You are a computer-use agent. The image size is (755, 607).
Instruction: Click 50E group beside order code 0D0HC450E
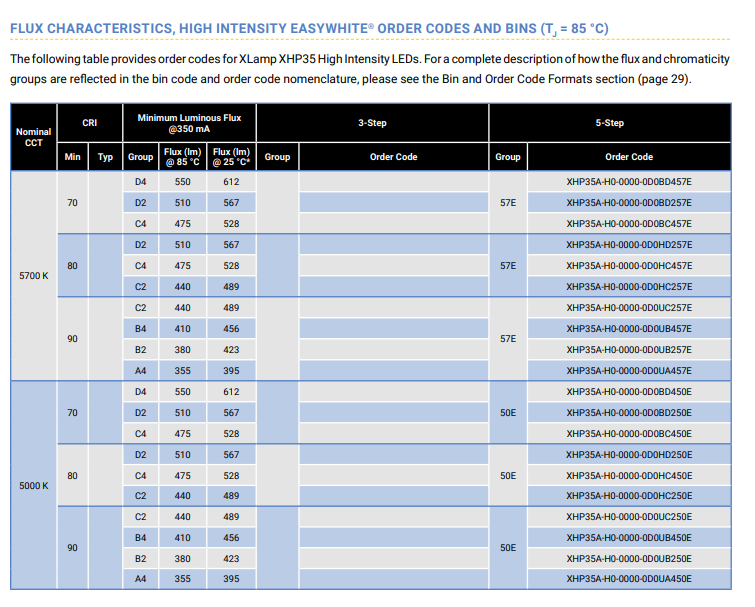click(x=508, y=476)
